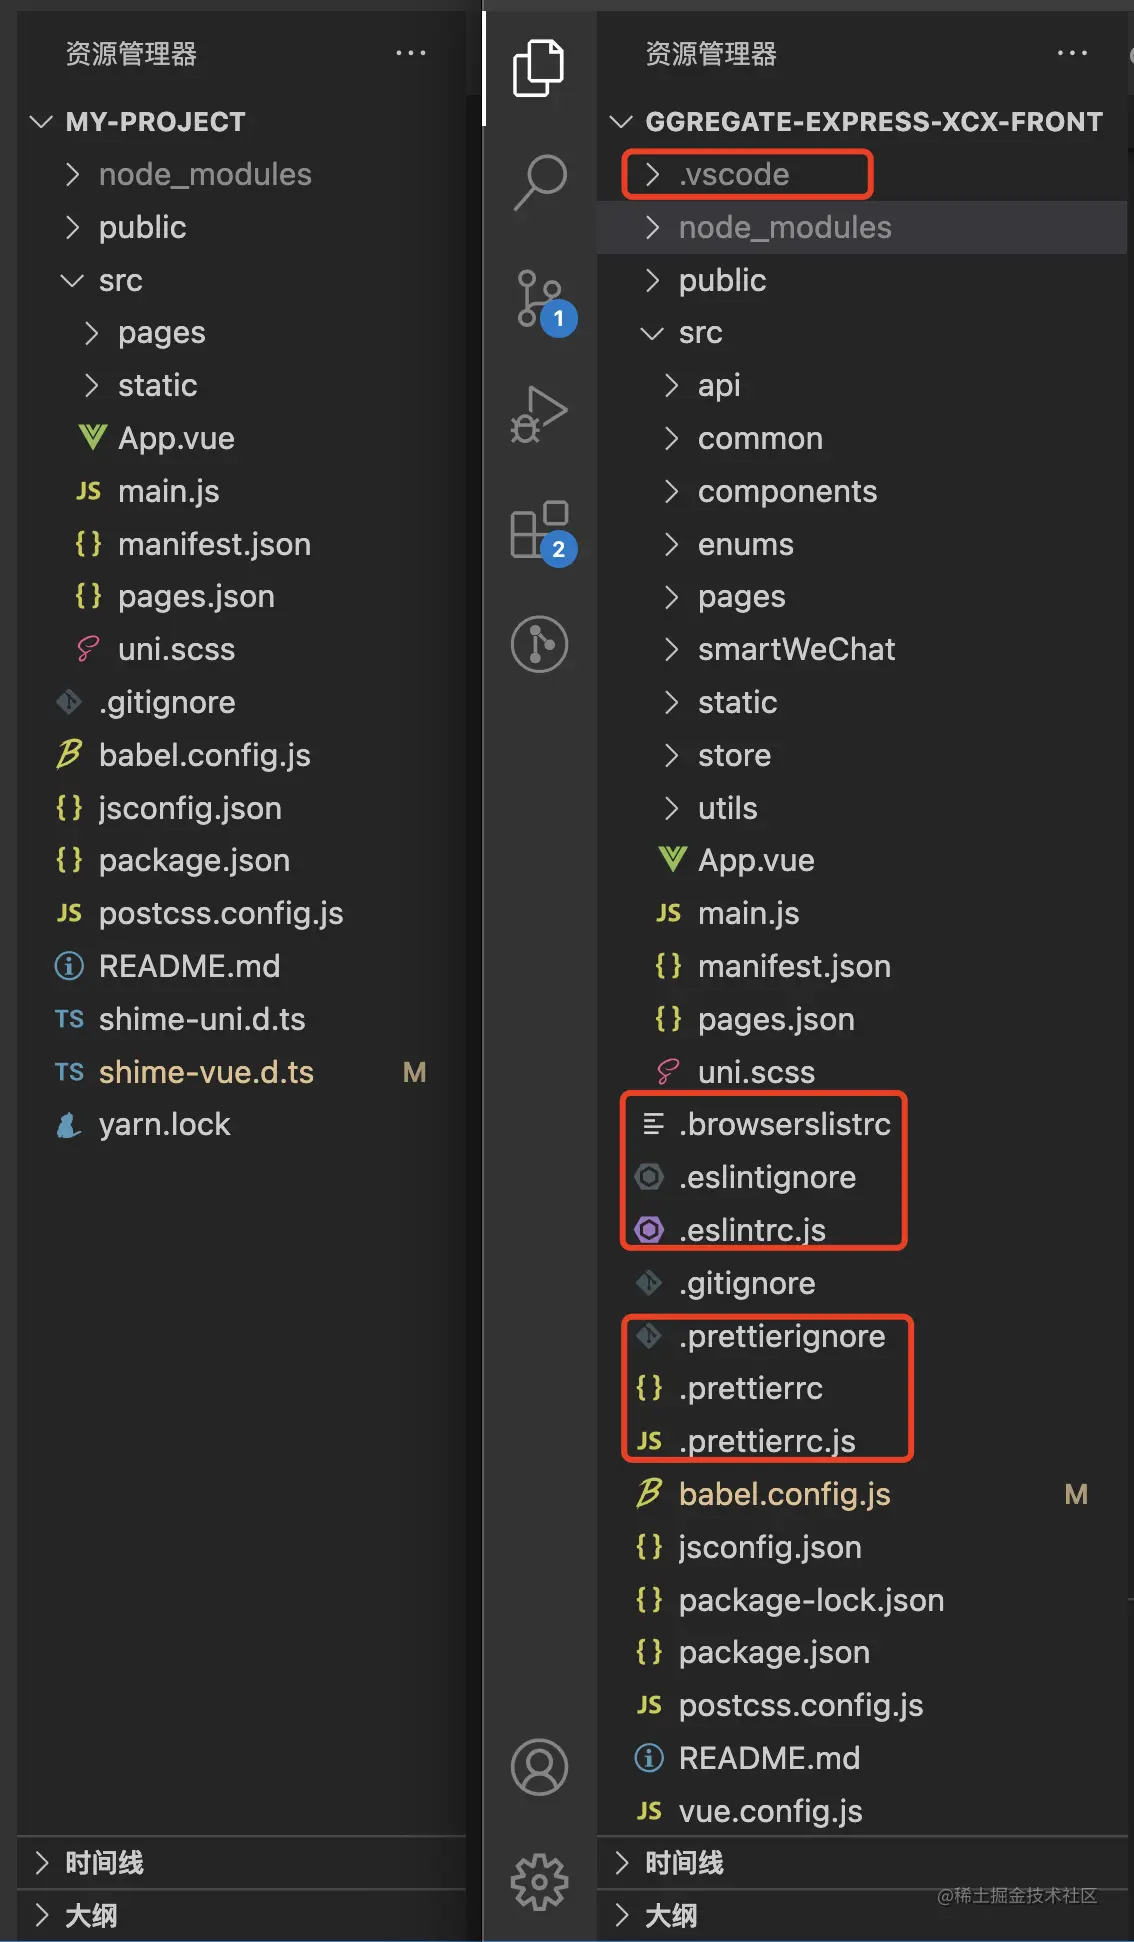This screenshot has width=1134, height=1942.
Task: Expand the smartWeChat folder
Action: (x=796, y=650)
